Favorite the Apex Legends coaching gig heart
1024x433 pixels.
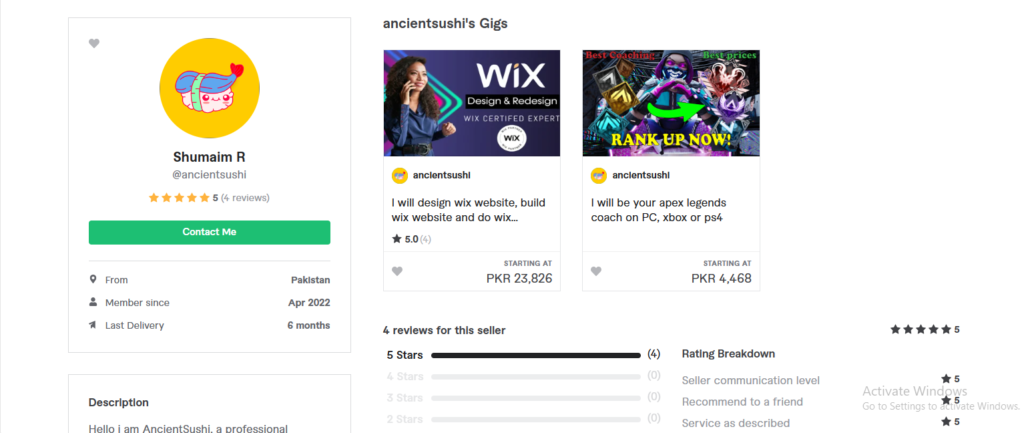[x=596, y=271]
